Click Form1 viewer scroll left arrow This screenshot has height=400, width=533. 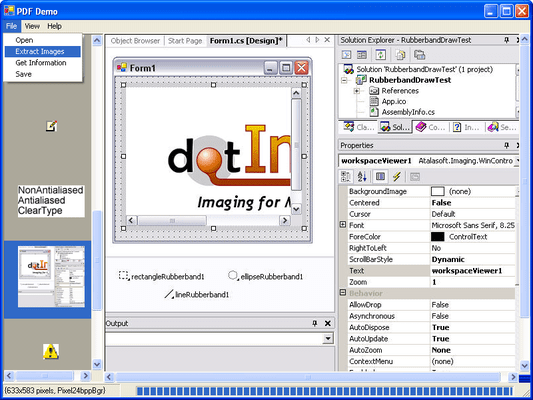click(x=132, y=220)
